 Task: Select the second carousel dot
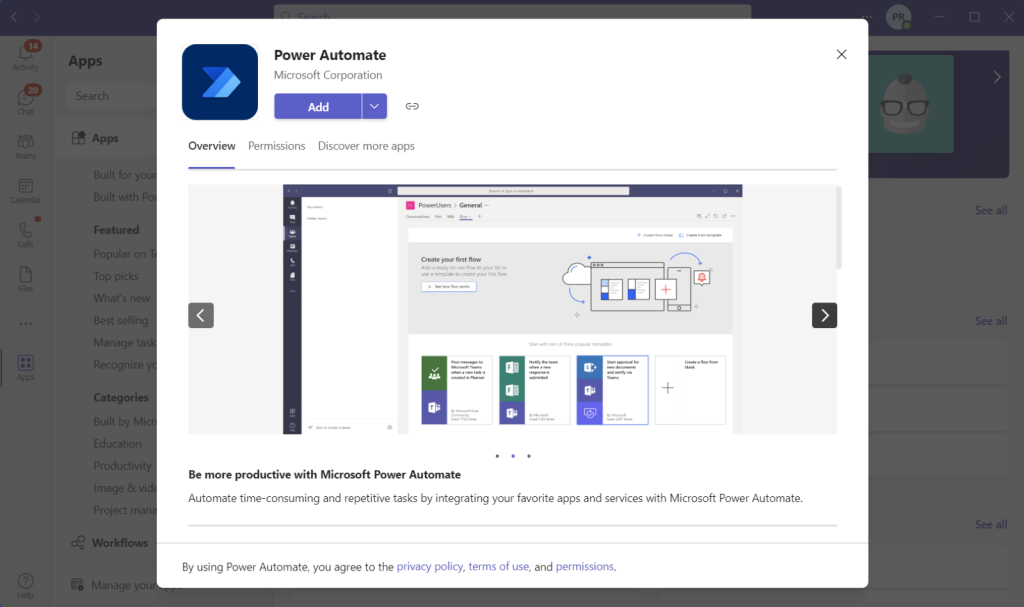point(513,456)
